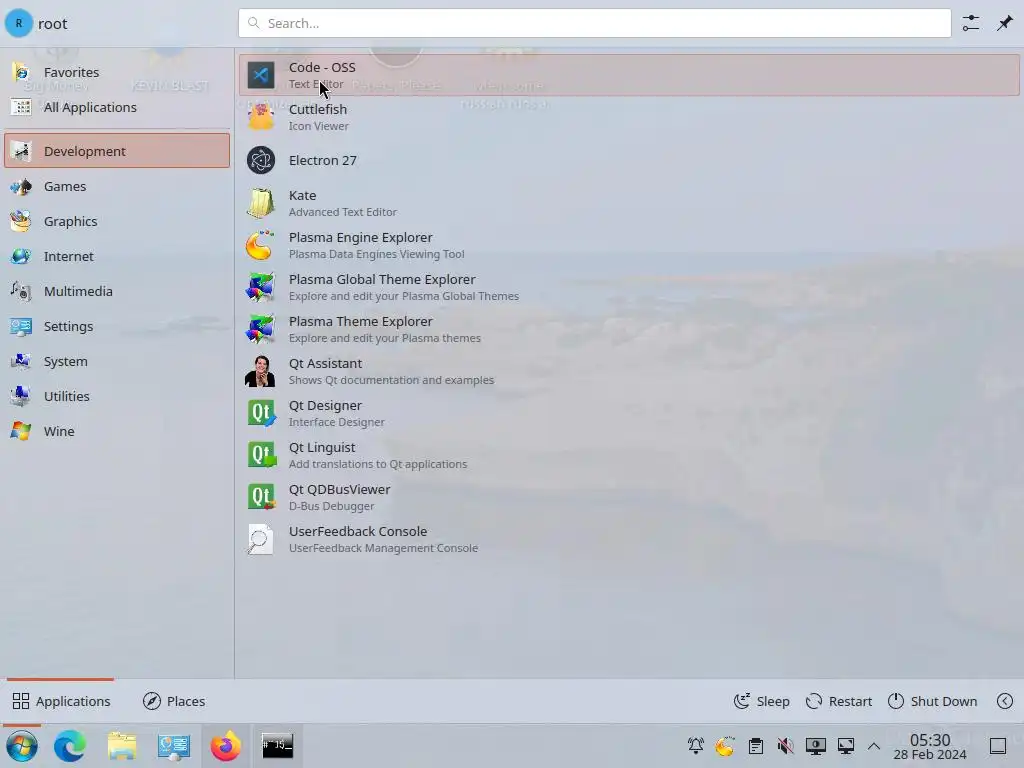Open notifications bell in system tray
The image size is (1024, 768).
(696, 746)
